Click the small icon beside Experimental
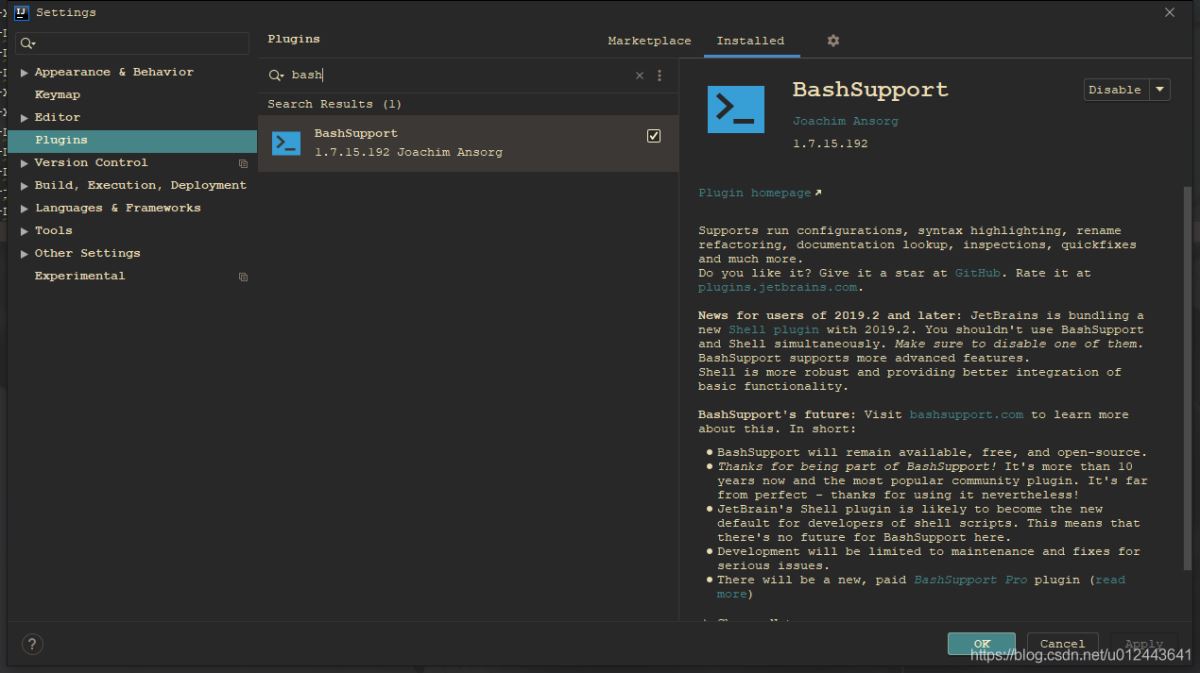The width and height of the screenshot is (1200, 673). [x=243, y=276]
